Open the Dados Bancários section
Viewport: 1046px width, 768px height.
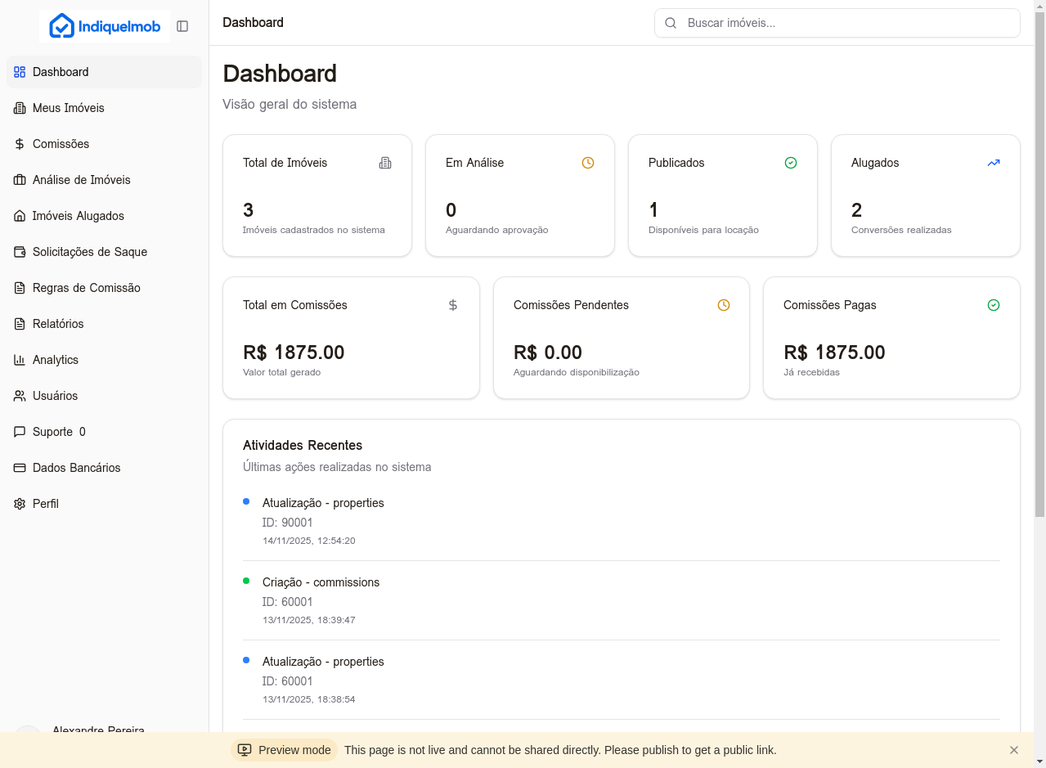click(76, 467)
